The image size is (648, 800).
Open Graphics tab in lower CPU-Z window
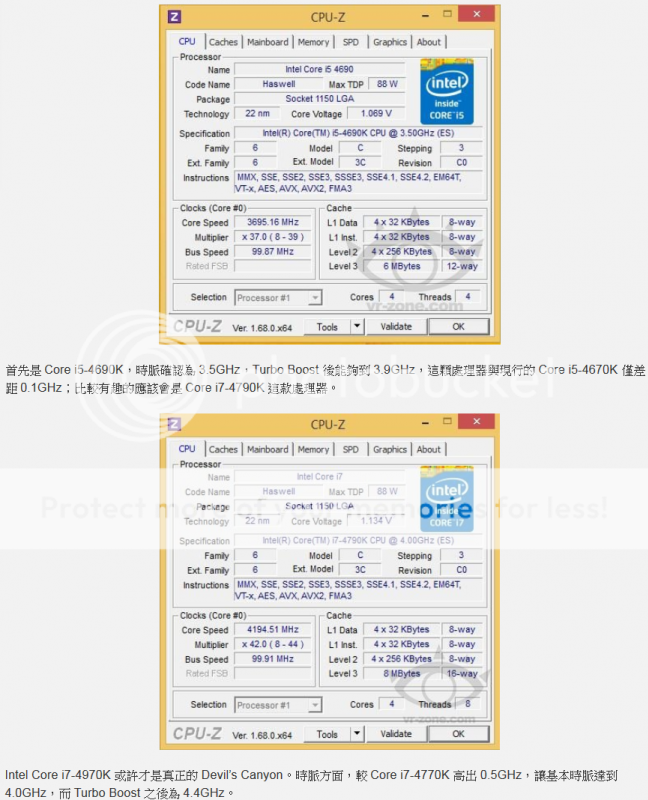(390, 449)
